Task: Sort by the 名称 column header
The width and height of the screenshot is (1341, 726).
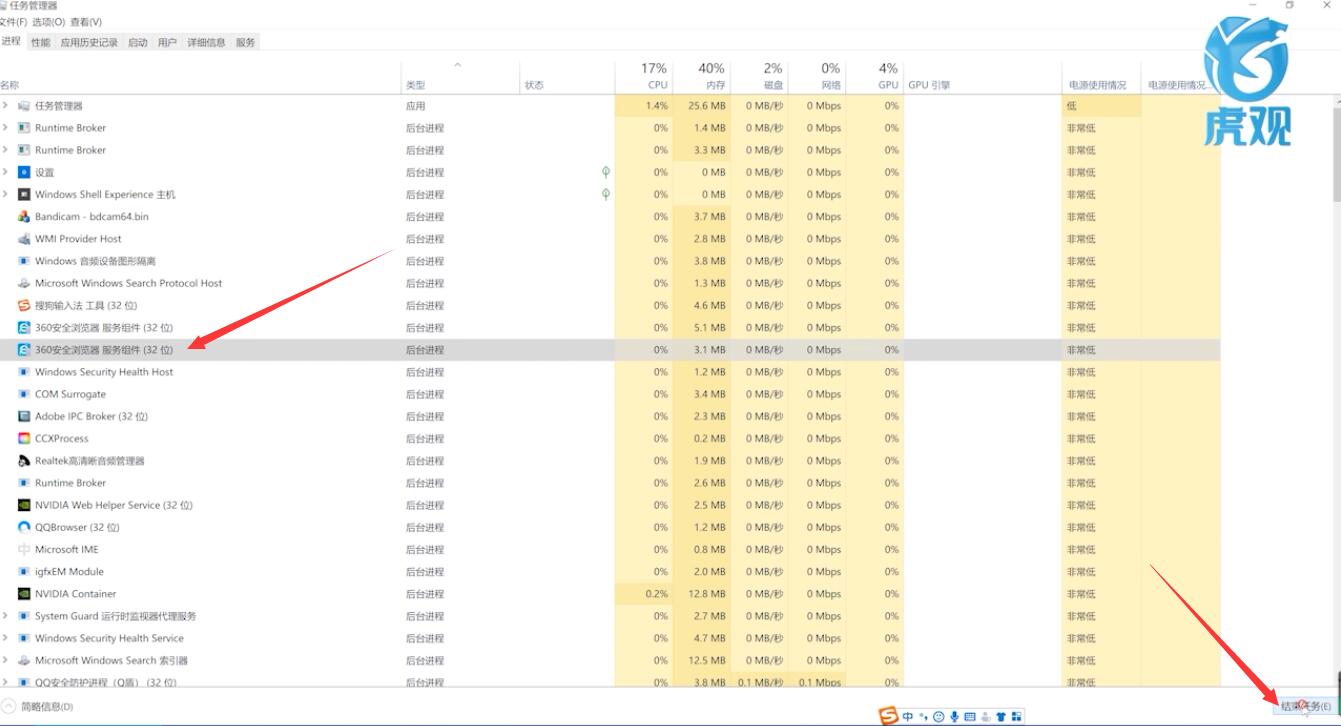Action: pos(200,76)
